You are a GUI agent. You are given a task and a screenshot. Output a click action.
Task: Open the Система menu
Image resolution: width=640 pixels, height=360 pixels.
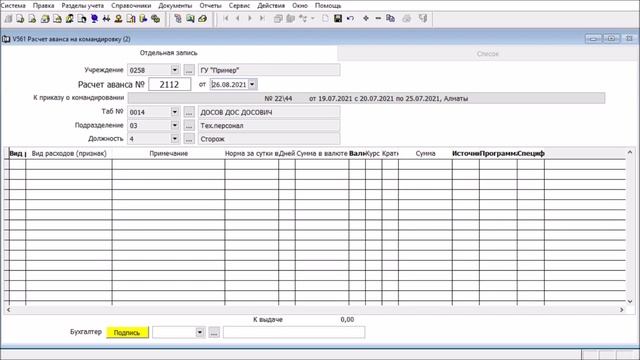tap(13, 5)
